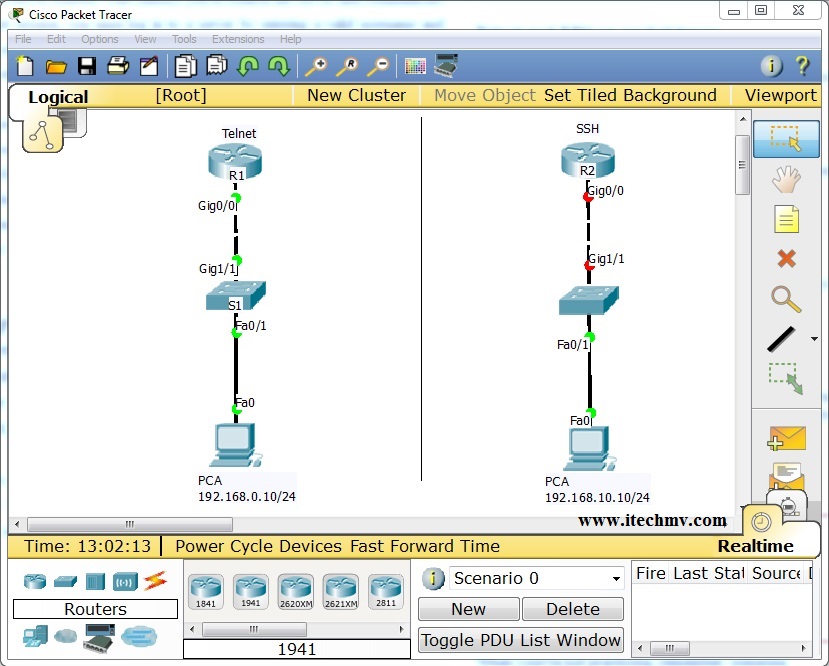
Task: Choose the Wireless Devices category
Action: (x=125, y=582)
